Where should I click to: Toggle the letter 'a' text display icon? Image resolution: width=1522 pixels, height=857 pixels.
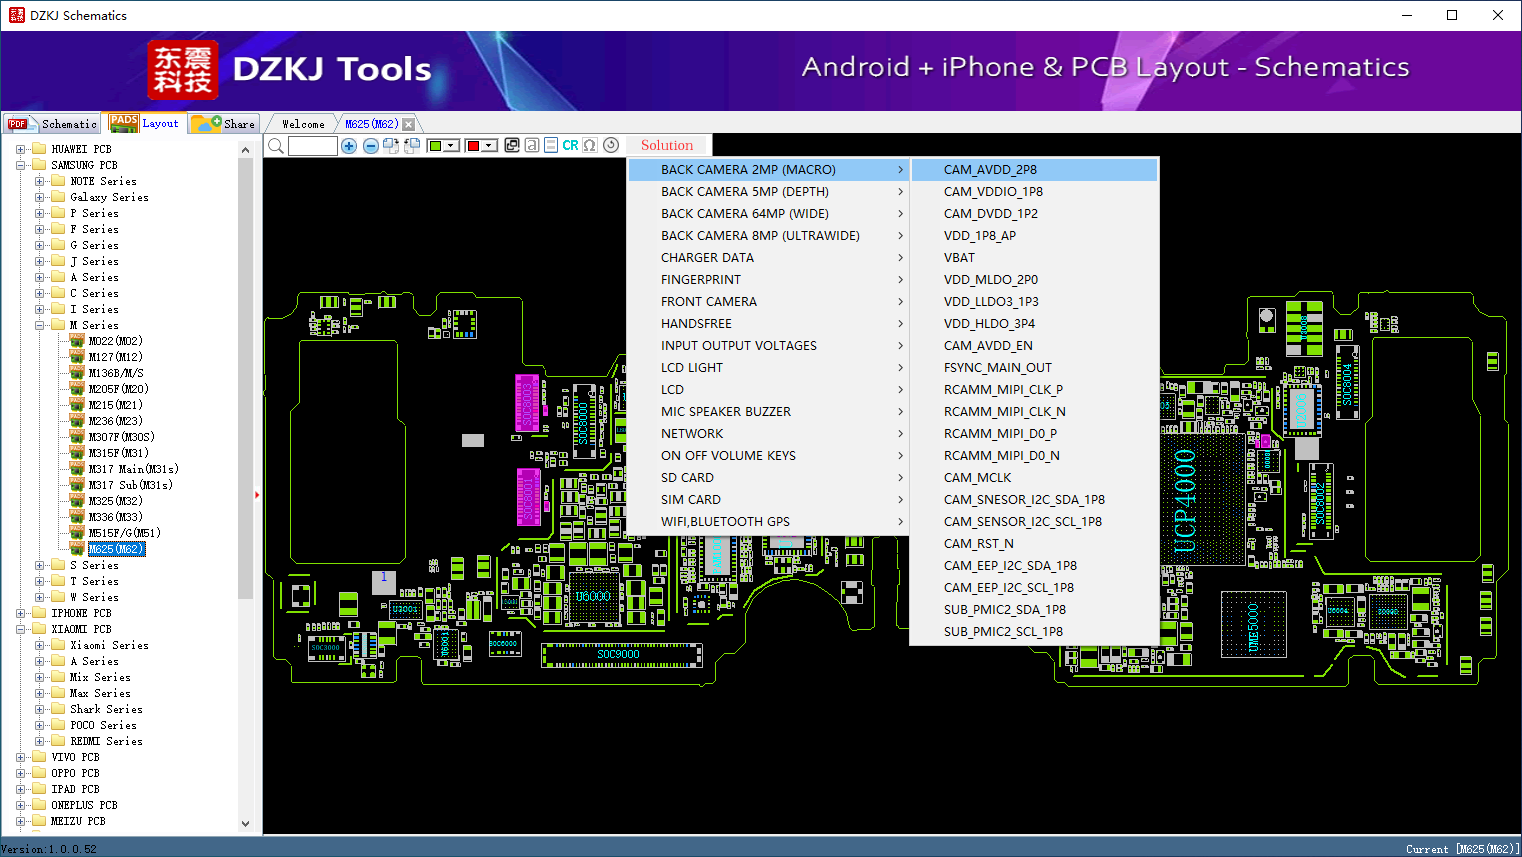(x=532, y=145)
